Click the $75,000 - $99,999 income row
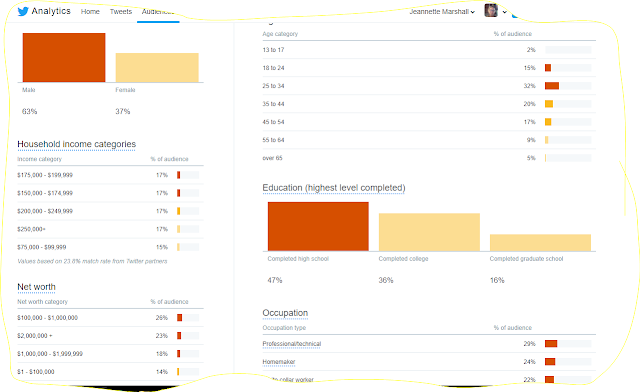 (x=110, y=247)
